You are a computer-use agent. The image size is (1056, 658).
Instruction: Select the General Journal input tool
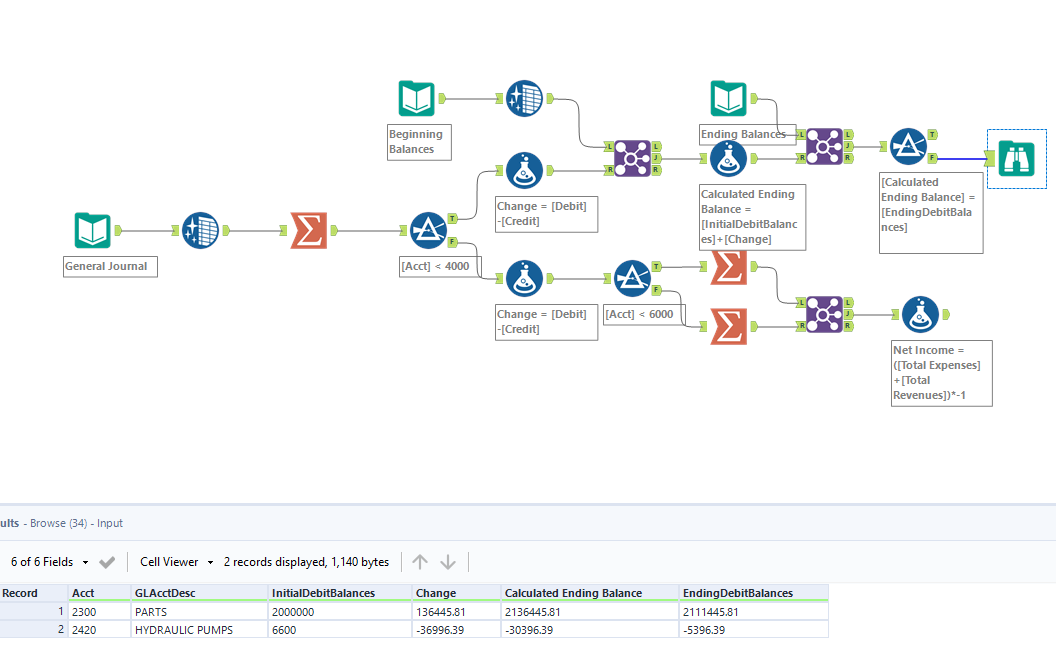pyautogui.click(x=92, y=230)
